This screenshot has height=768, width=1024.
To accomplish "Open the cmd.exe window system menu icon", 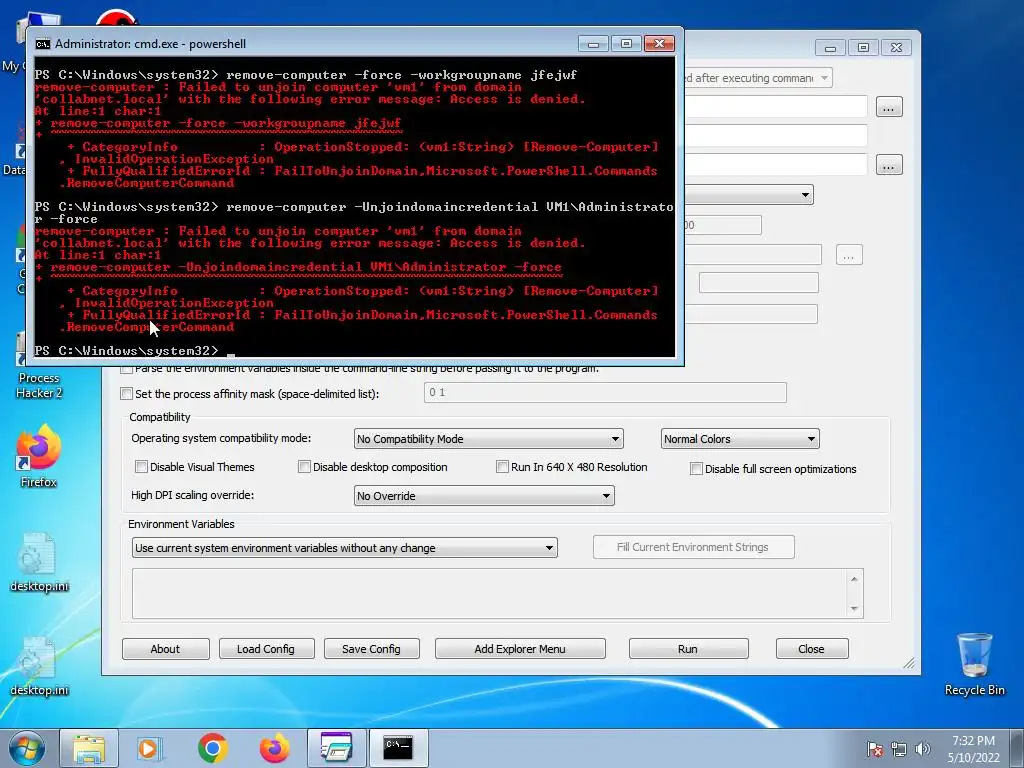I will 43,44.
